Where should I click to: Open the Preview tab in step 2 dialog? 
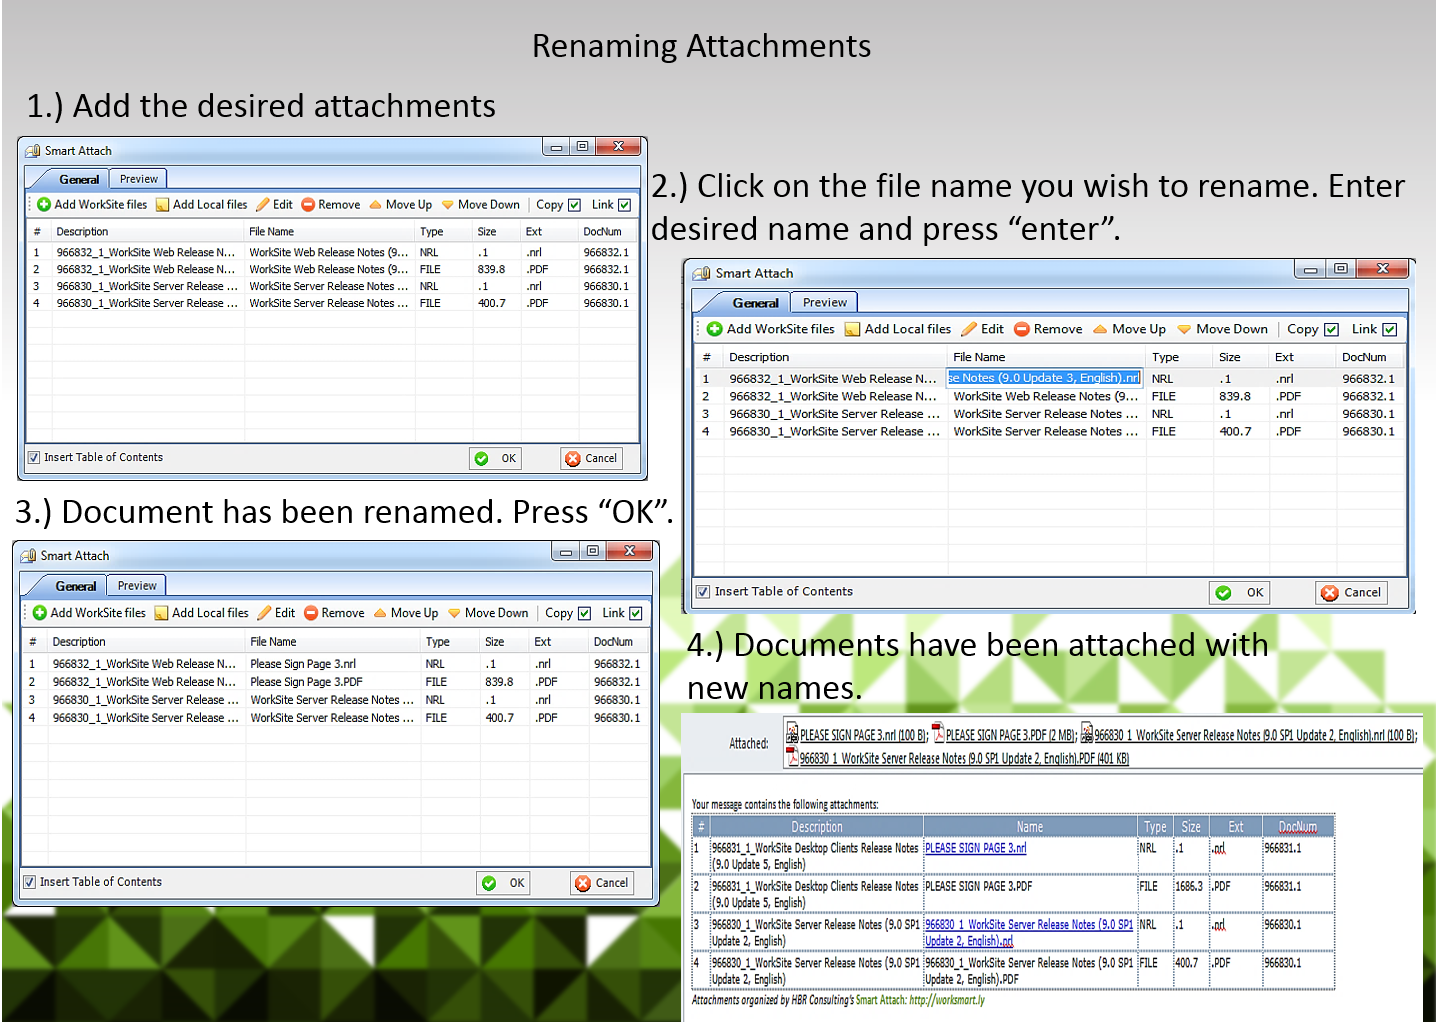(x=825, y=302)
